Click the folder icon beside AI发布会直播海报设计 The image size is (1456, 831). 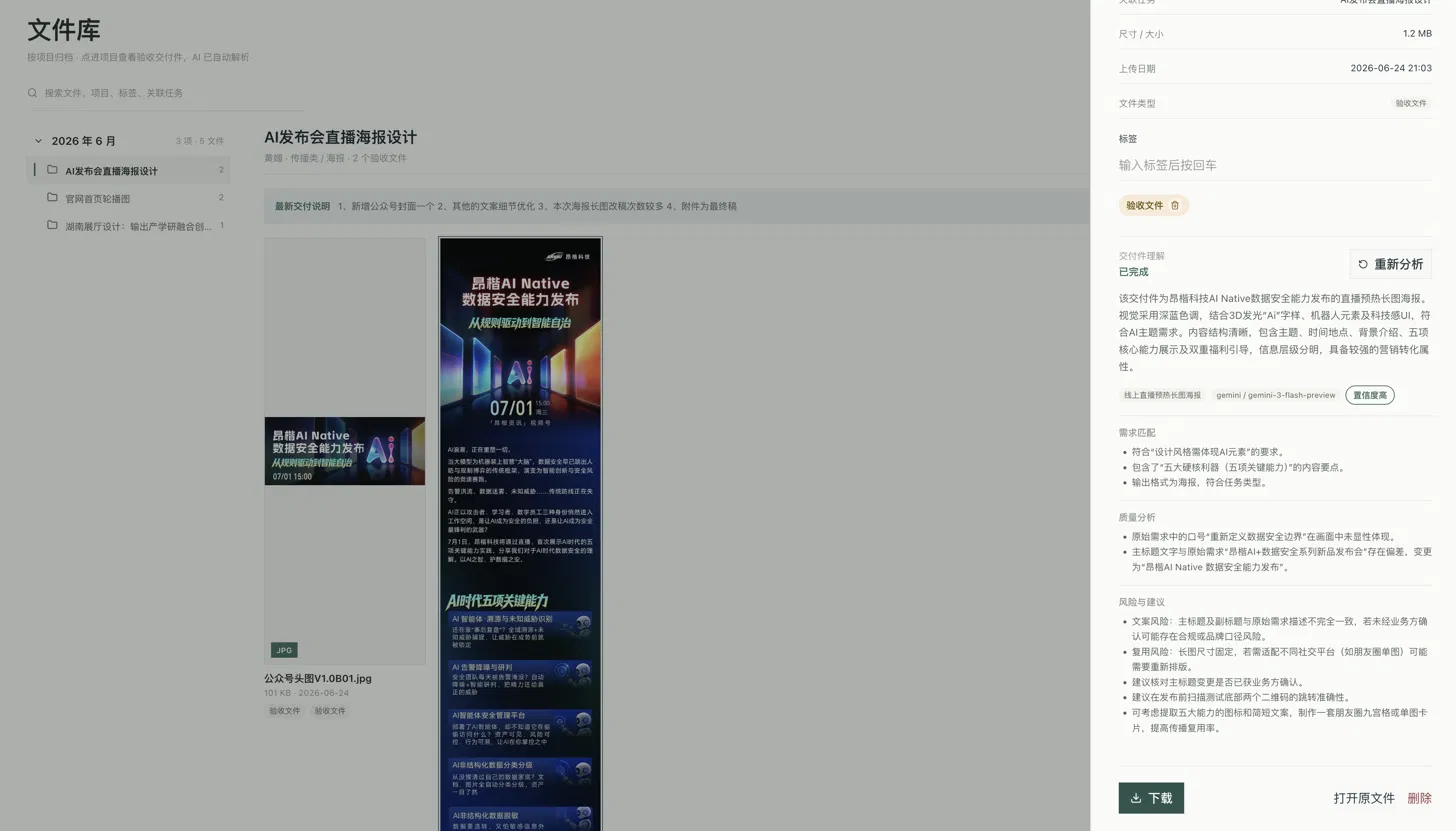click(x=52, y=170)
